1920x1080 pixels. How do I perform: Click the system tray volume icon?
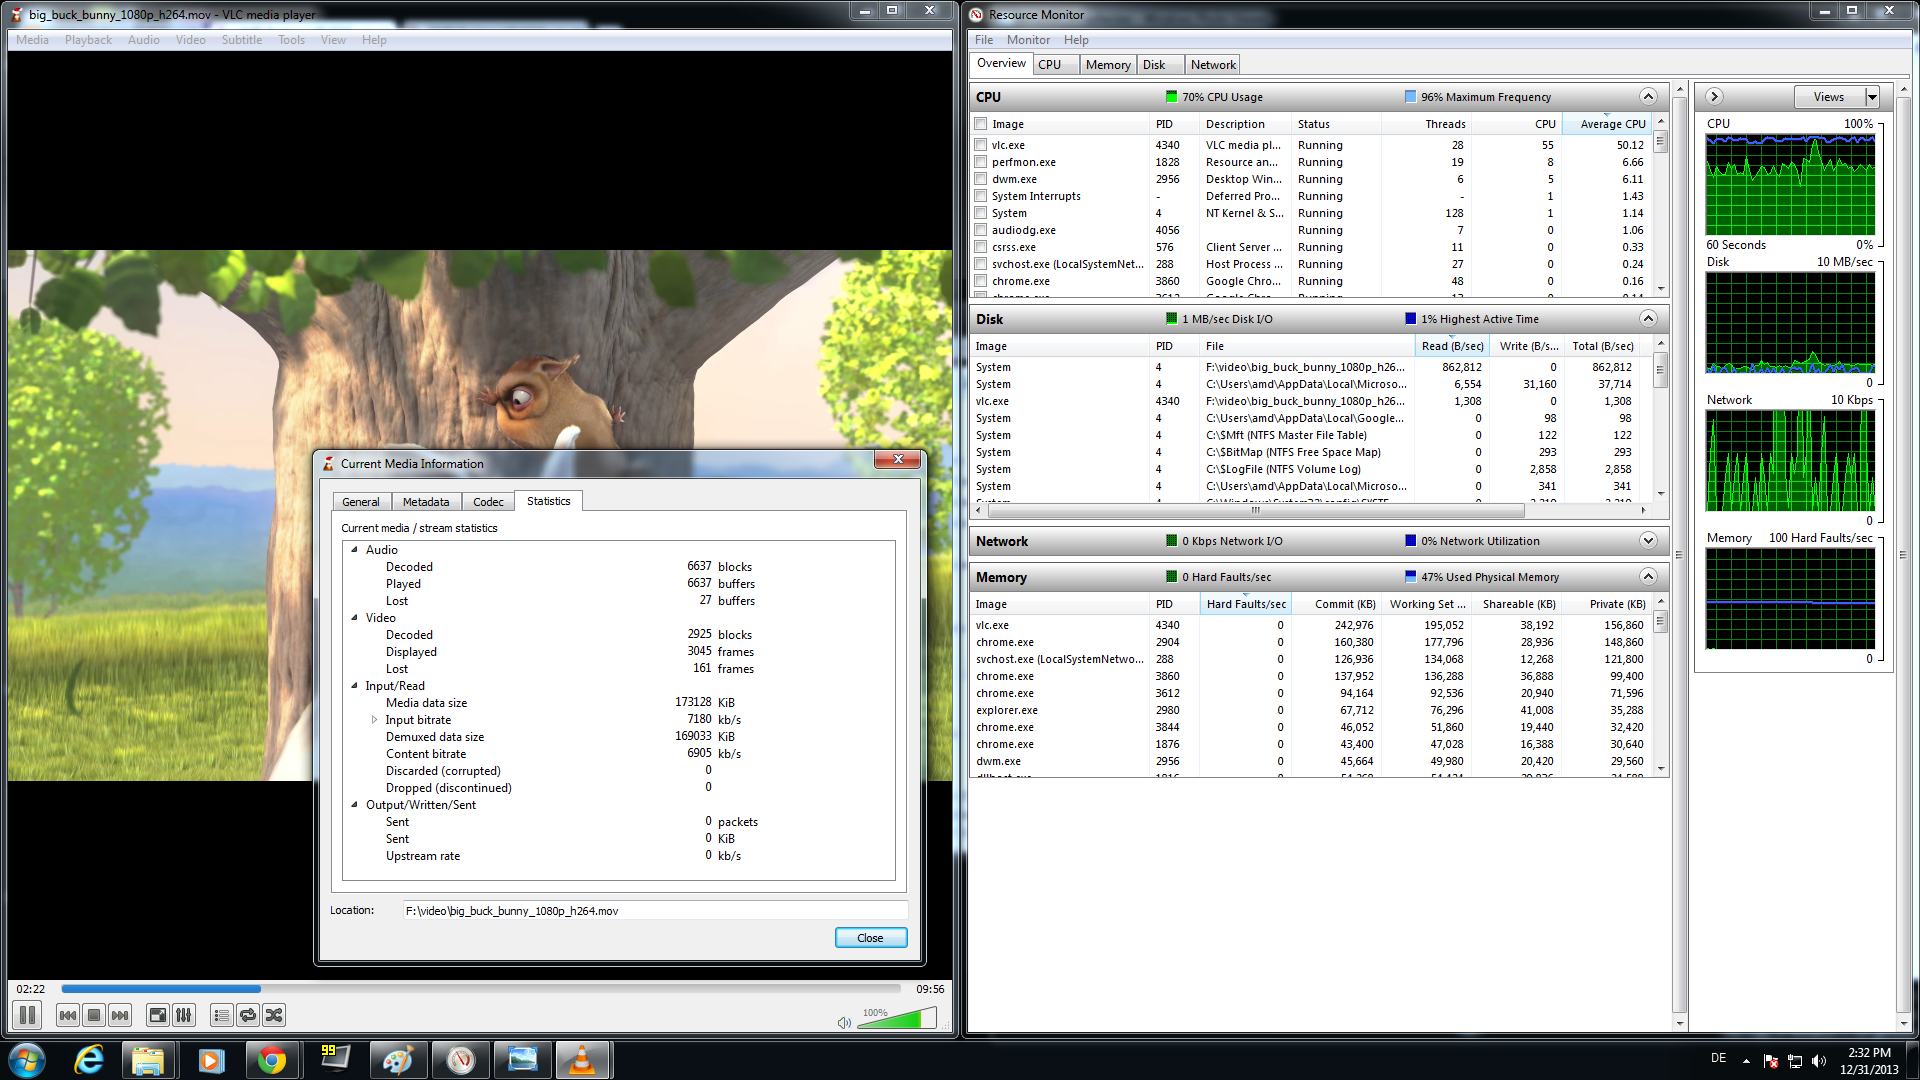1819,1061
